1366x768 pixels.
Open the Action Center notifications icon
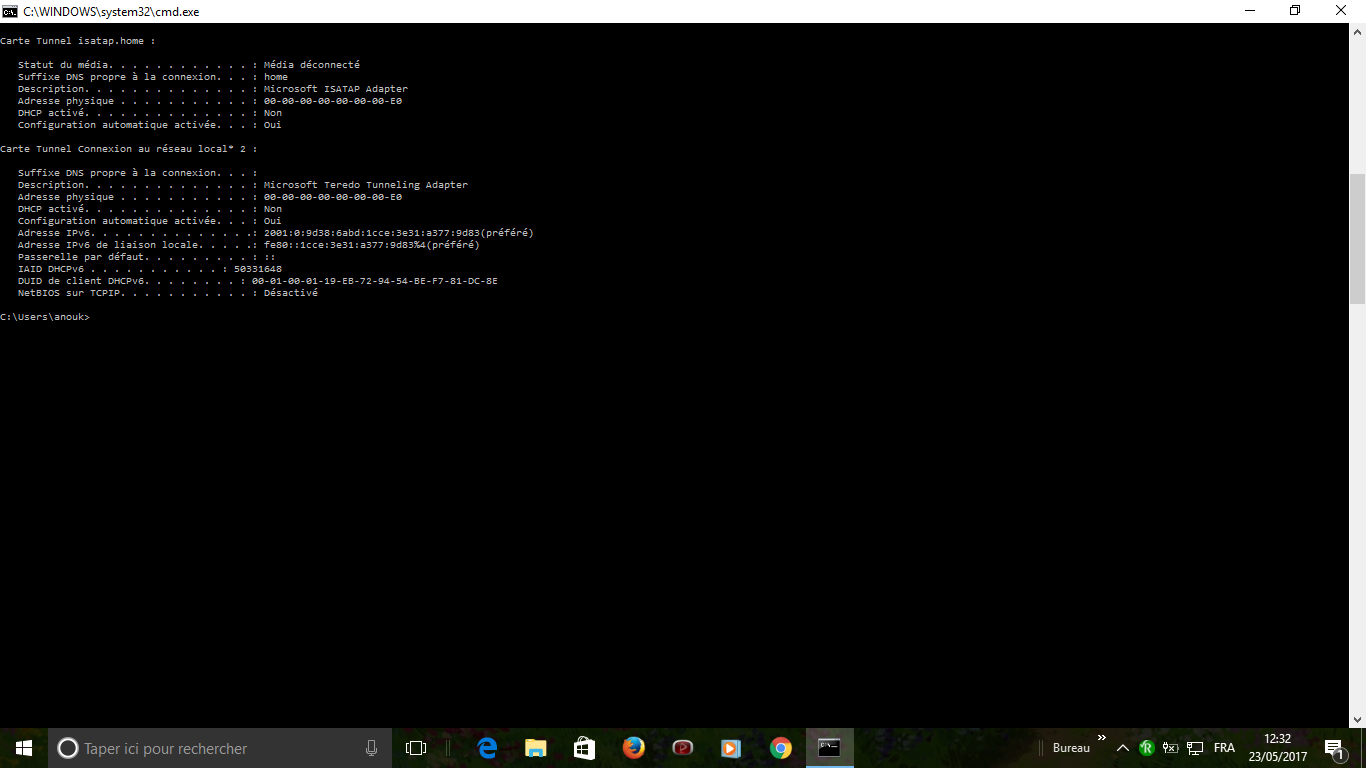click(x=1333, y=748)
